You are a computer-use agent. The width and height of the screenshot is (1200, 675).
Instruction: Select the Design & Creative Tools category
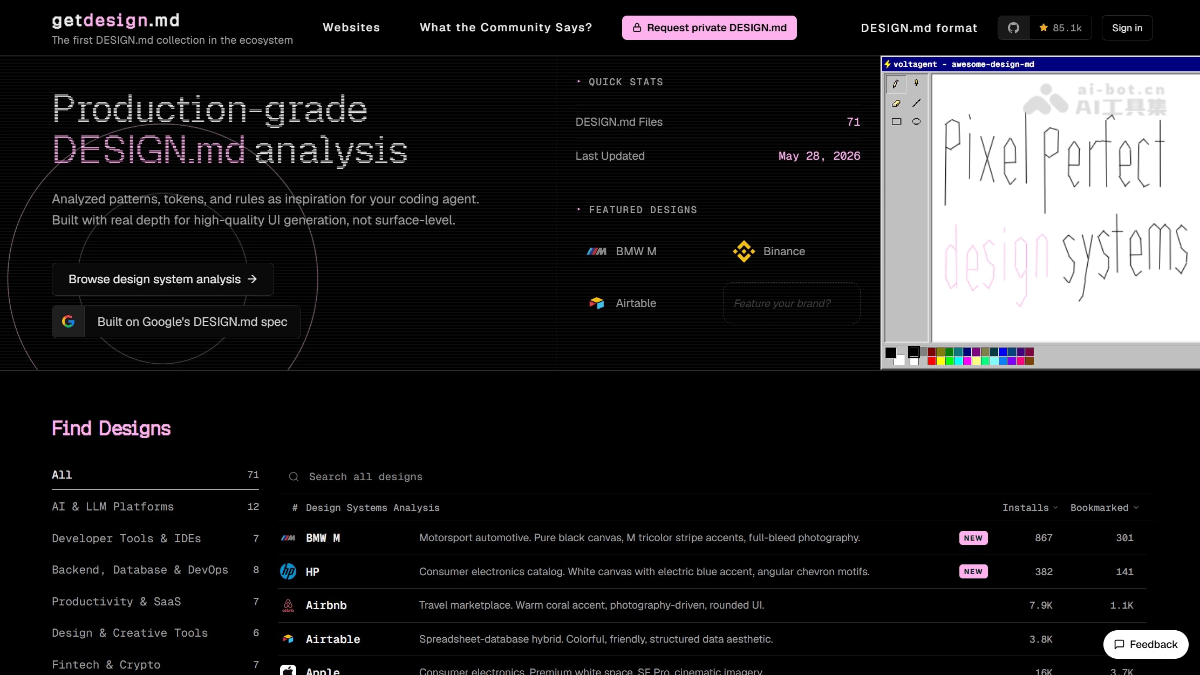point(155,633)
